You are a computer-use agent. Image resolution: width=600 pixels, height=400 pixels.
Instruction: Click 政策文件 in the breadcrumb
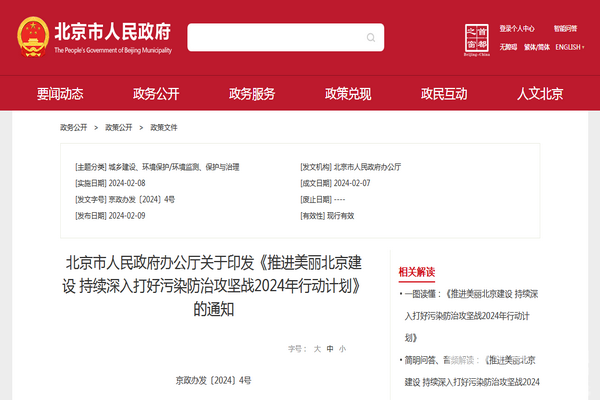(164, 128)
